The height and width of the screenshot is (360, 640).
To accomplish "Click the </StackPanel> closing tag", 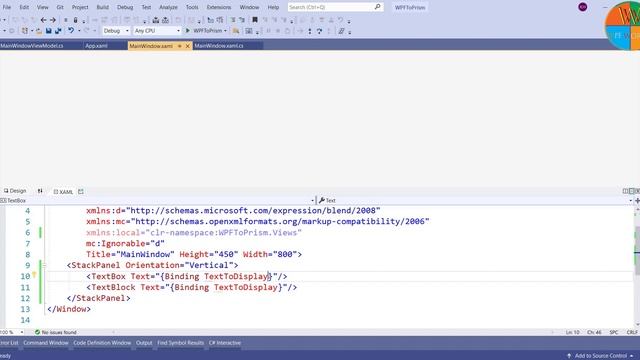I will [98, 298].
